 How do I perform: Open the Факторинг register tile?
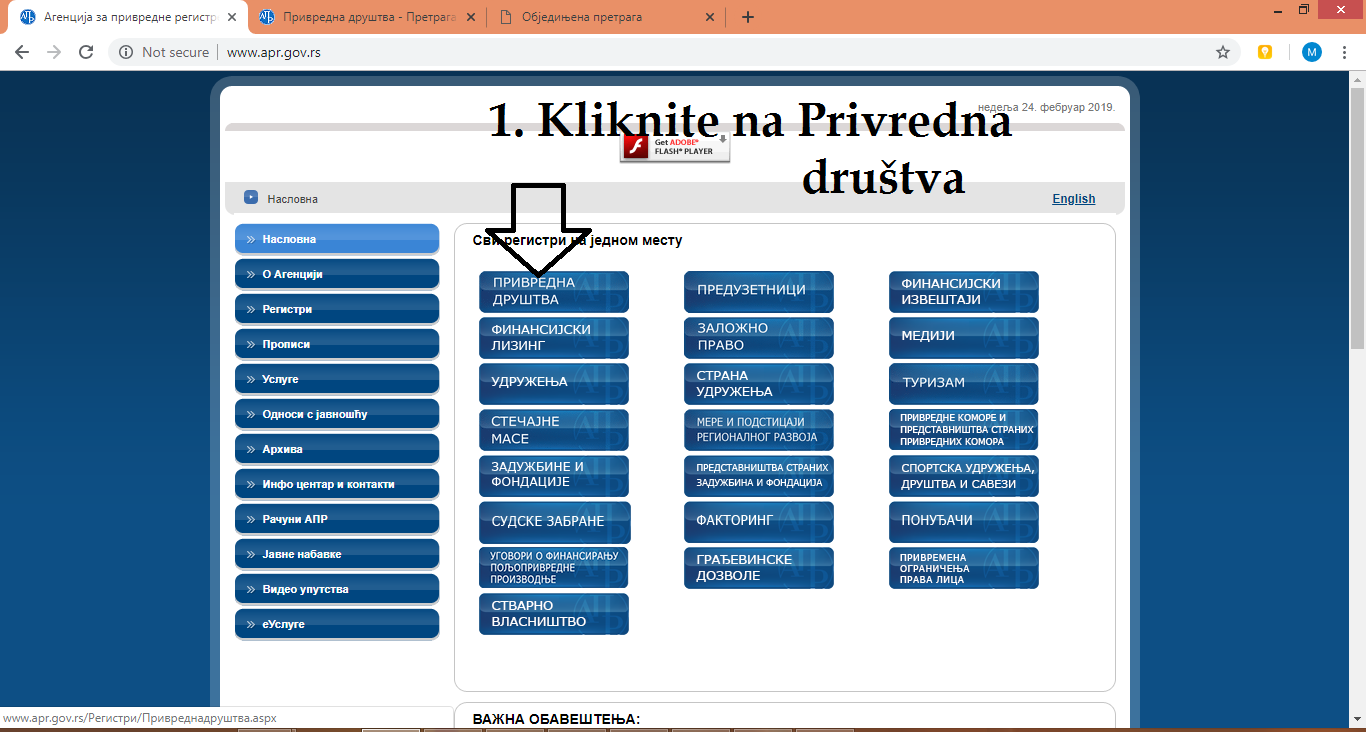[x=759, y=522]
